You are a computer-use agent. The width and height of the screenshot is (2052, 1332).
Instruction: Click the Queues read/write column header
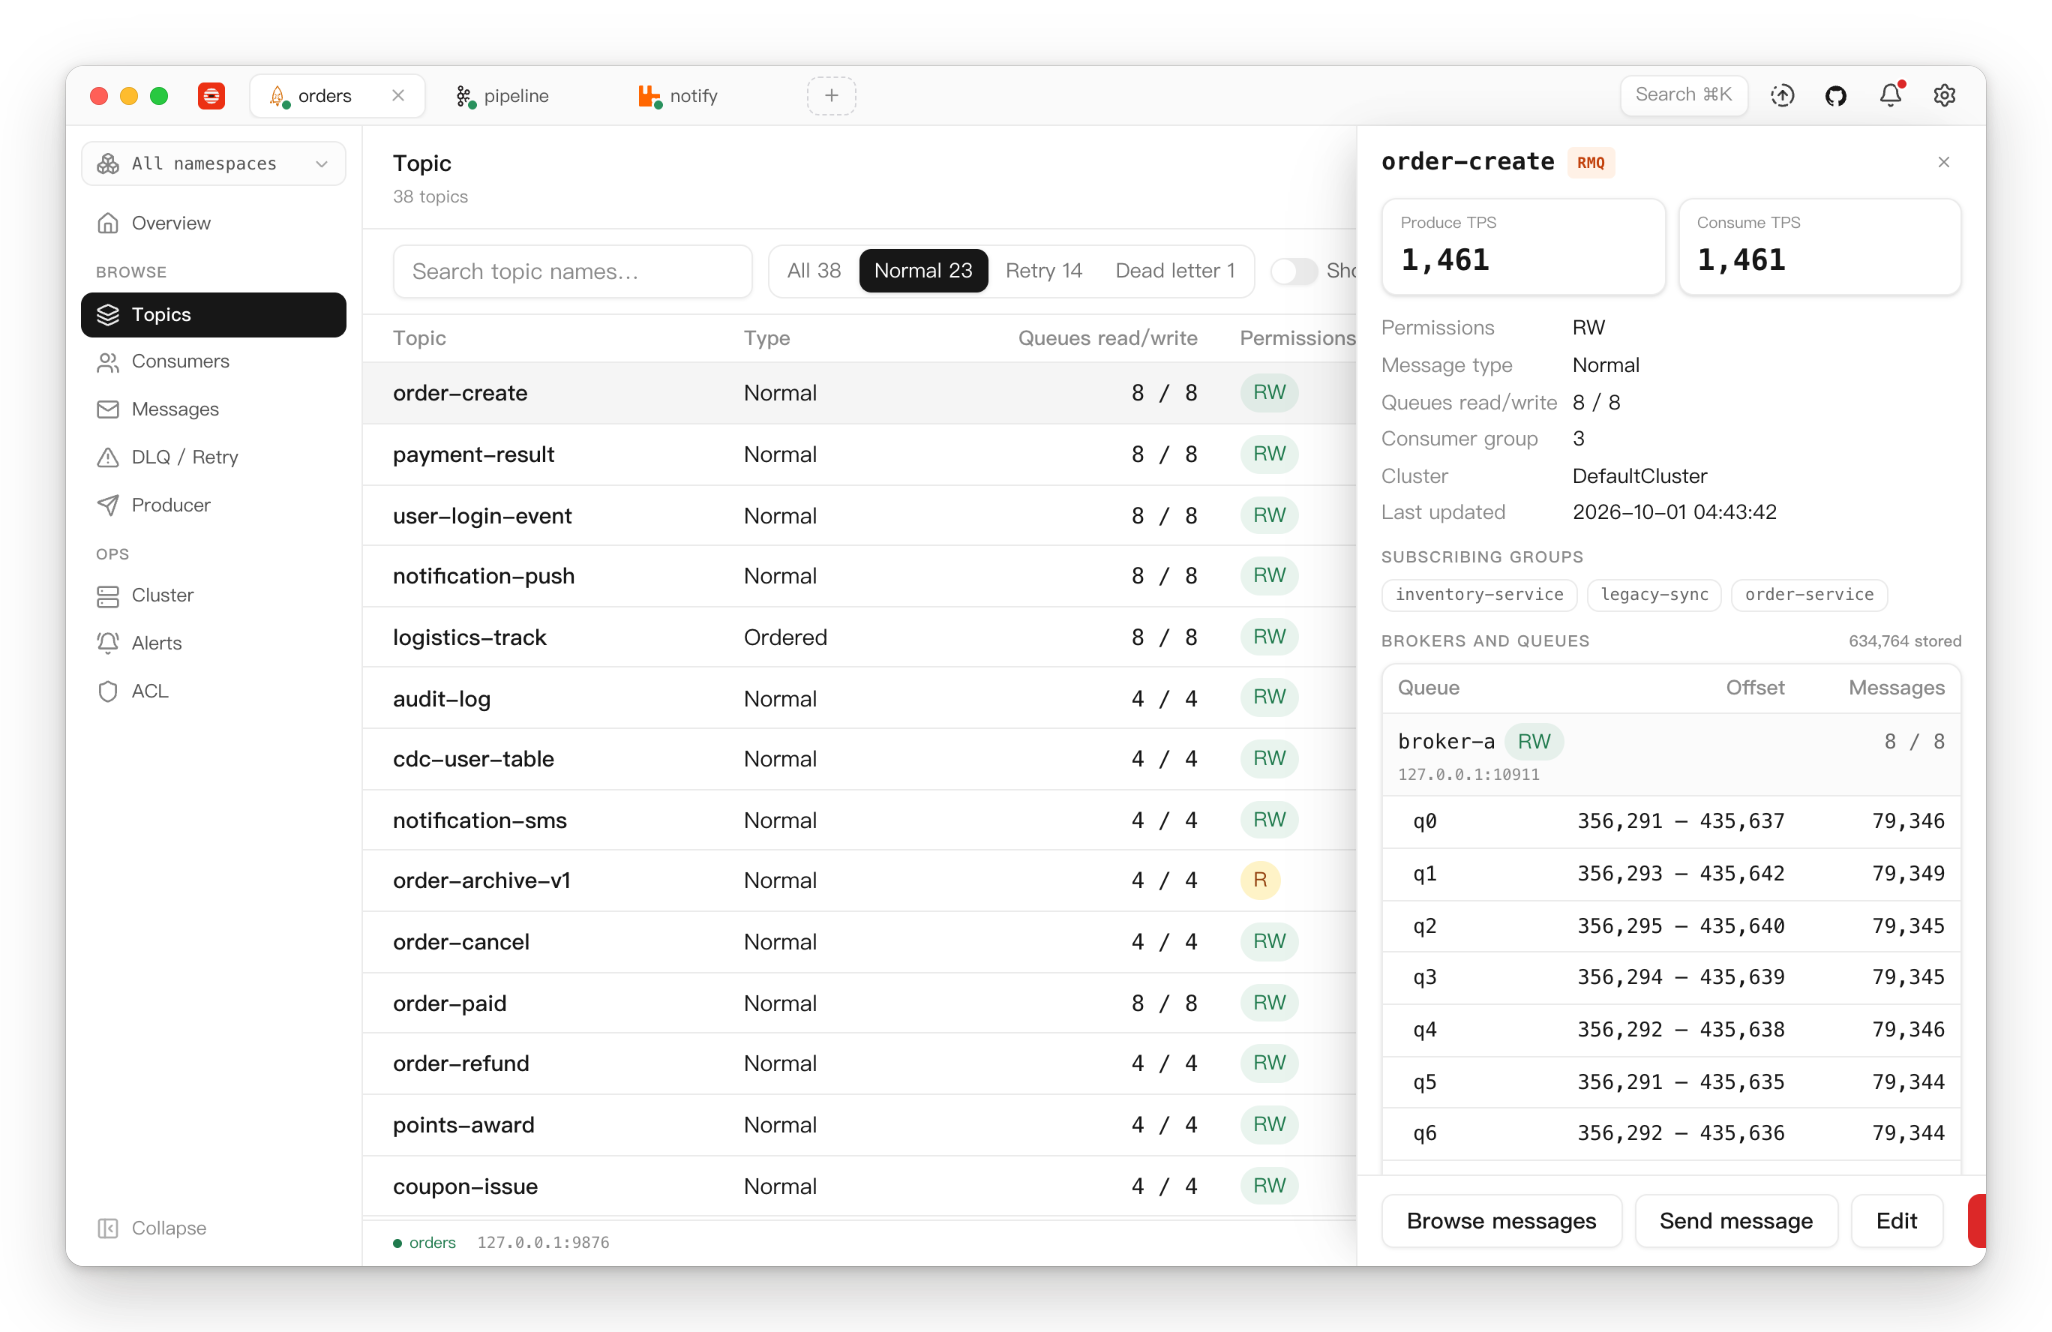tap(1108, 338)
